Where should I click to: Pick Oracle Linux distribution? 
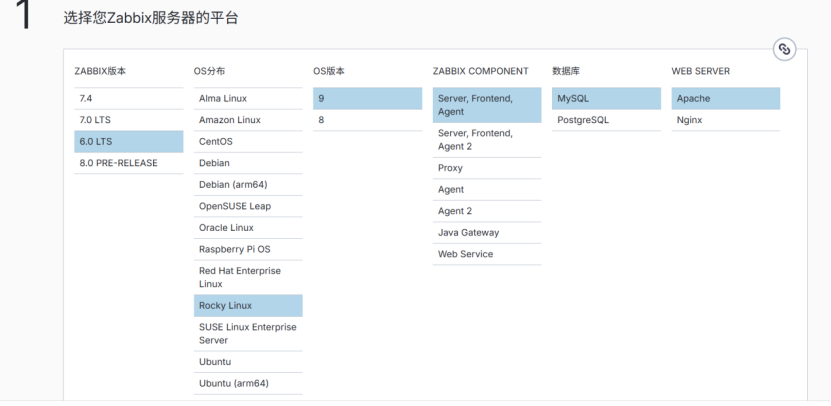click(x=248, y=228)
